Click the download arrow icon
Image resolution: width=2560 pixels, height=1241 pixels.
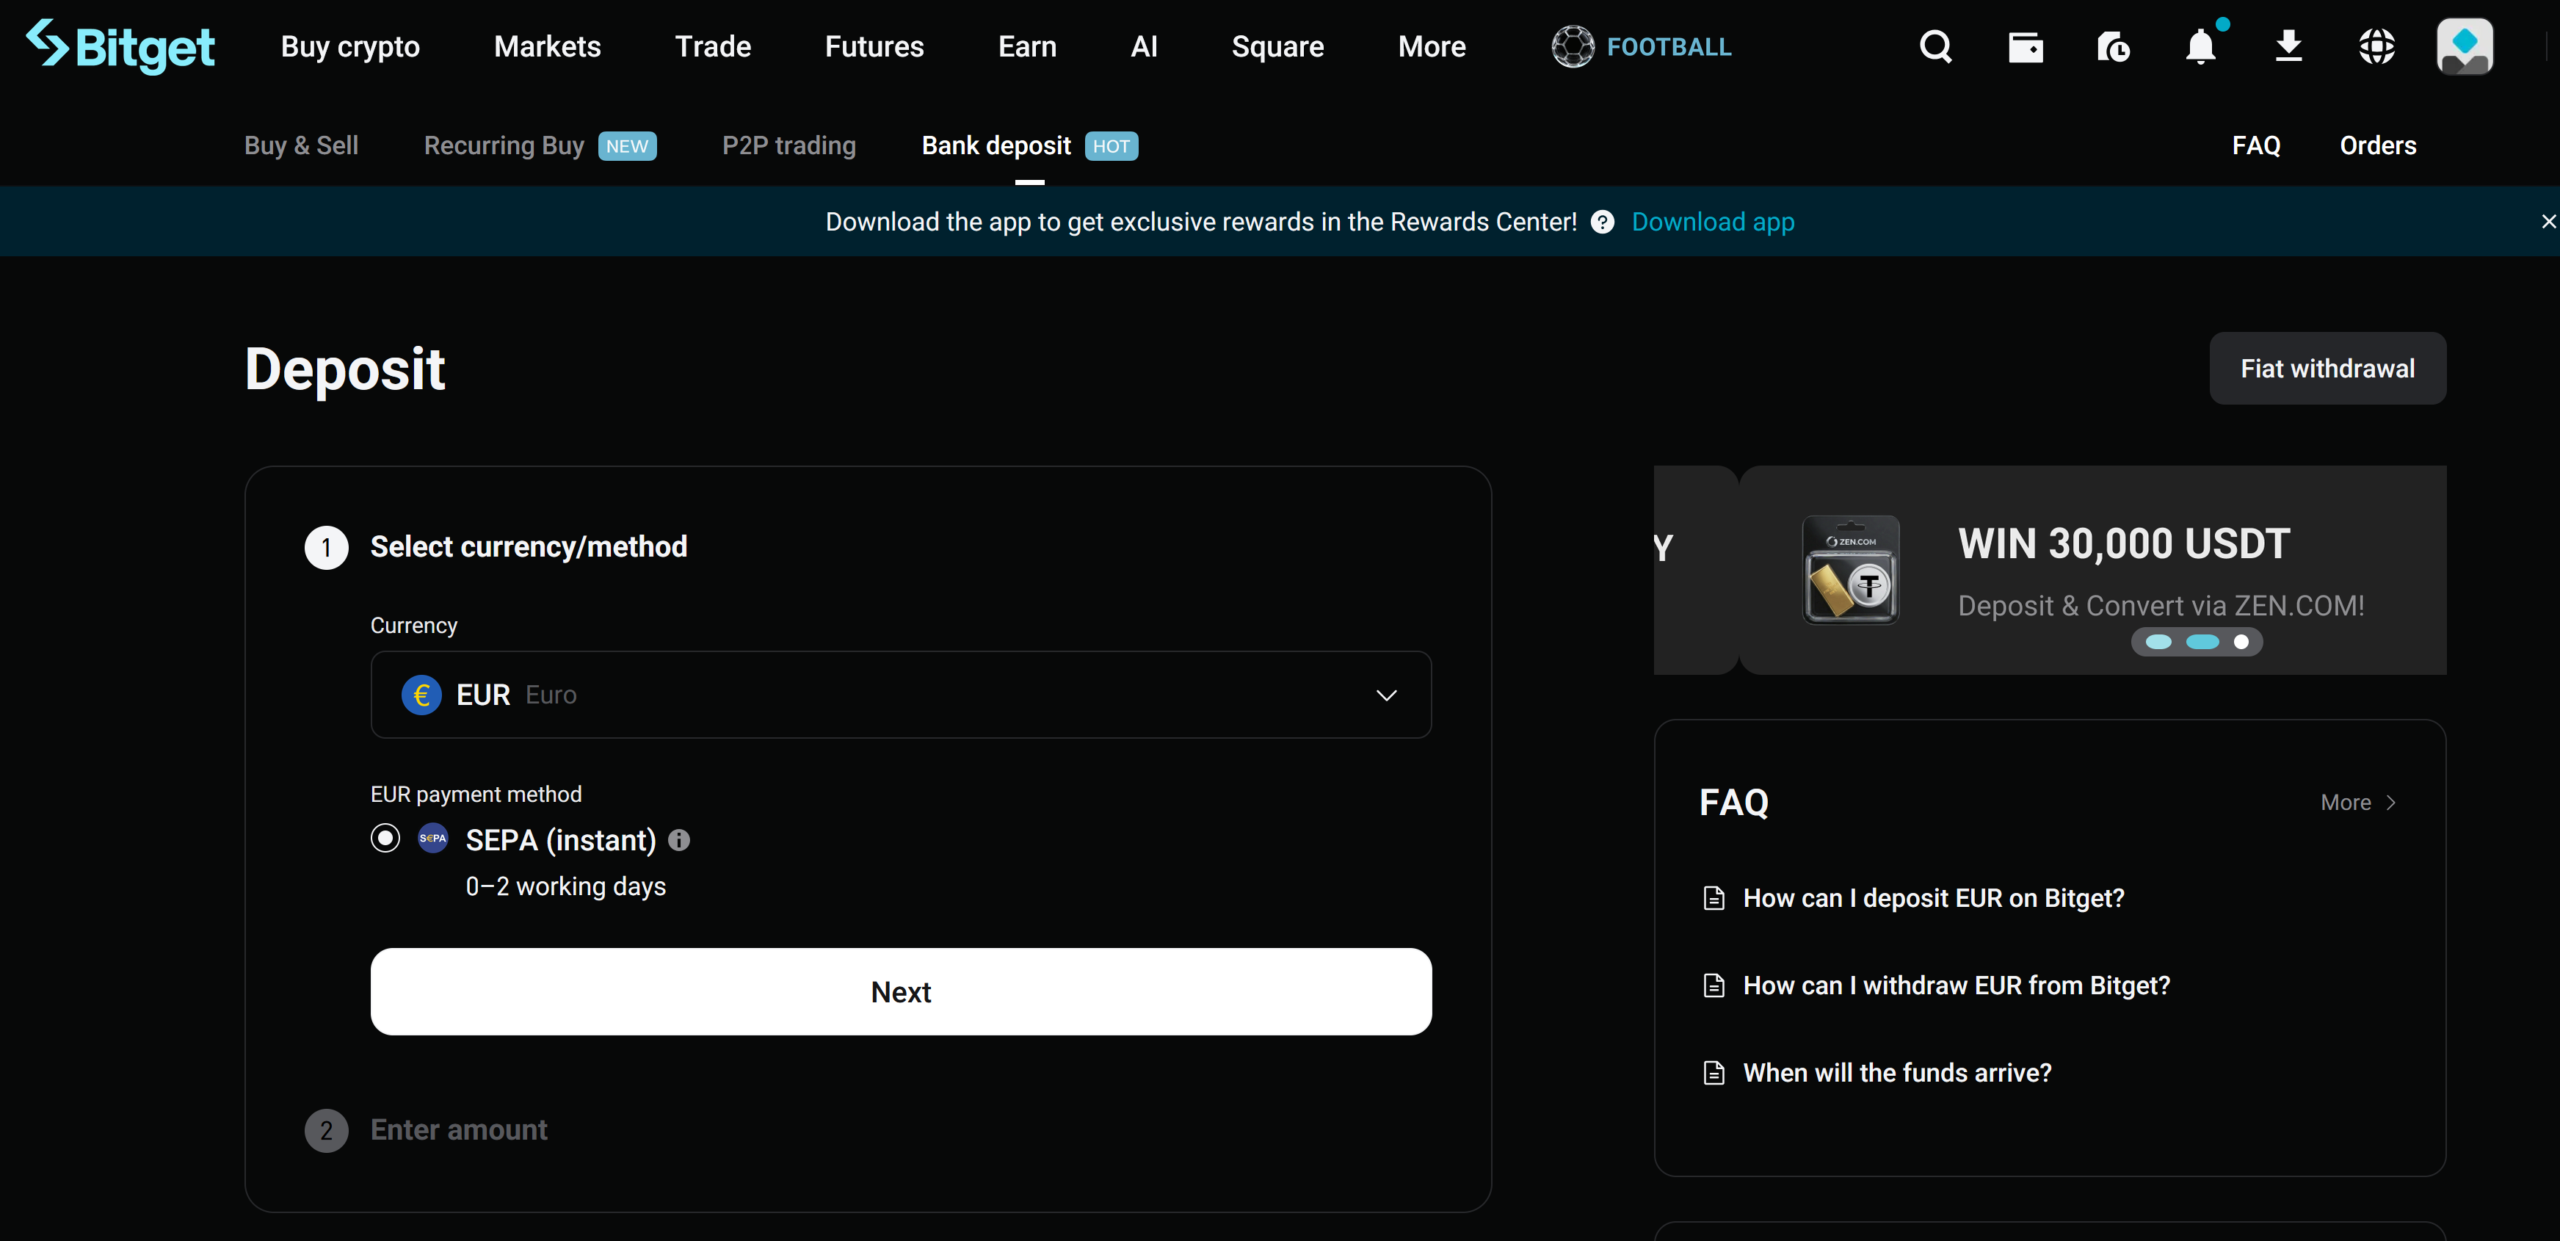tap(2289, 47)
